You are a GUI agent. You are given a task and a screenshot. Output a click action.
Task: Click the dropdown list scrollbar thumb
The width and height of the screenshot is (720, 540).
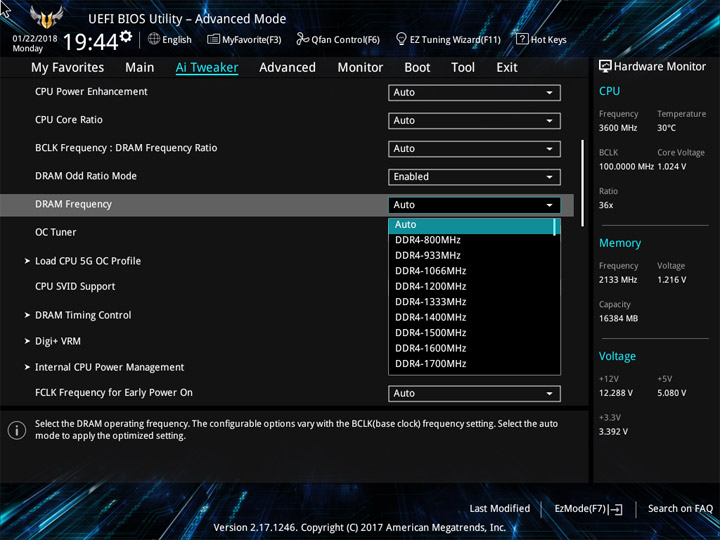tap(555, 227)
